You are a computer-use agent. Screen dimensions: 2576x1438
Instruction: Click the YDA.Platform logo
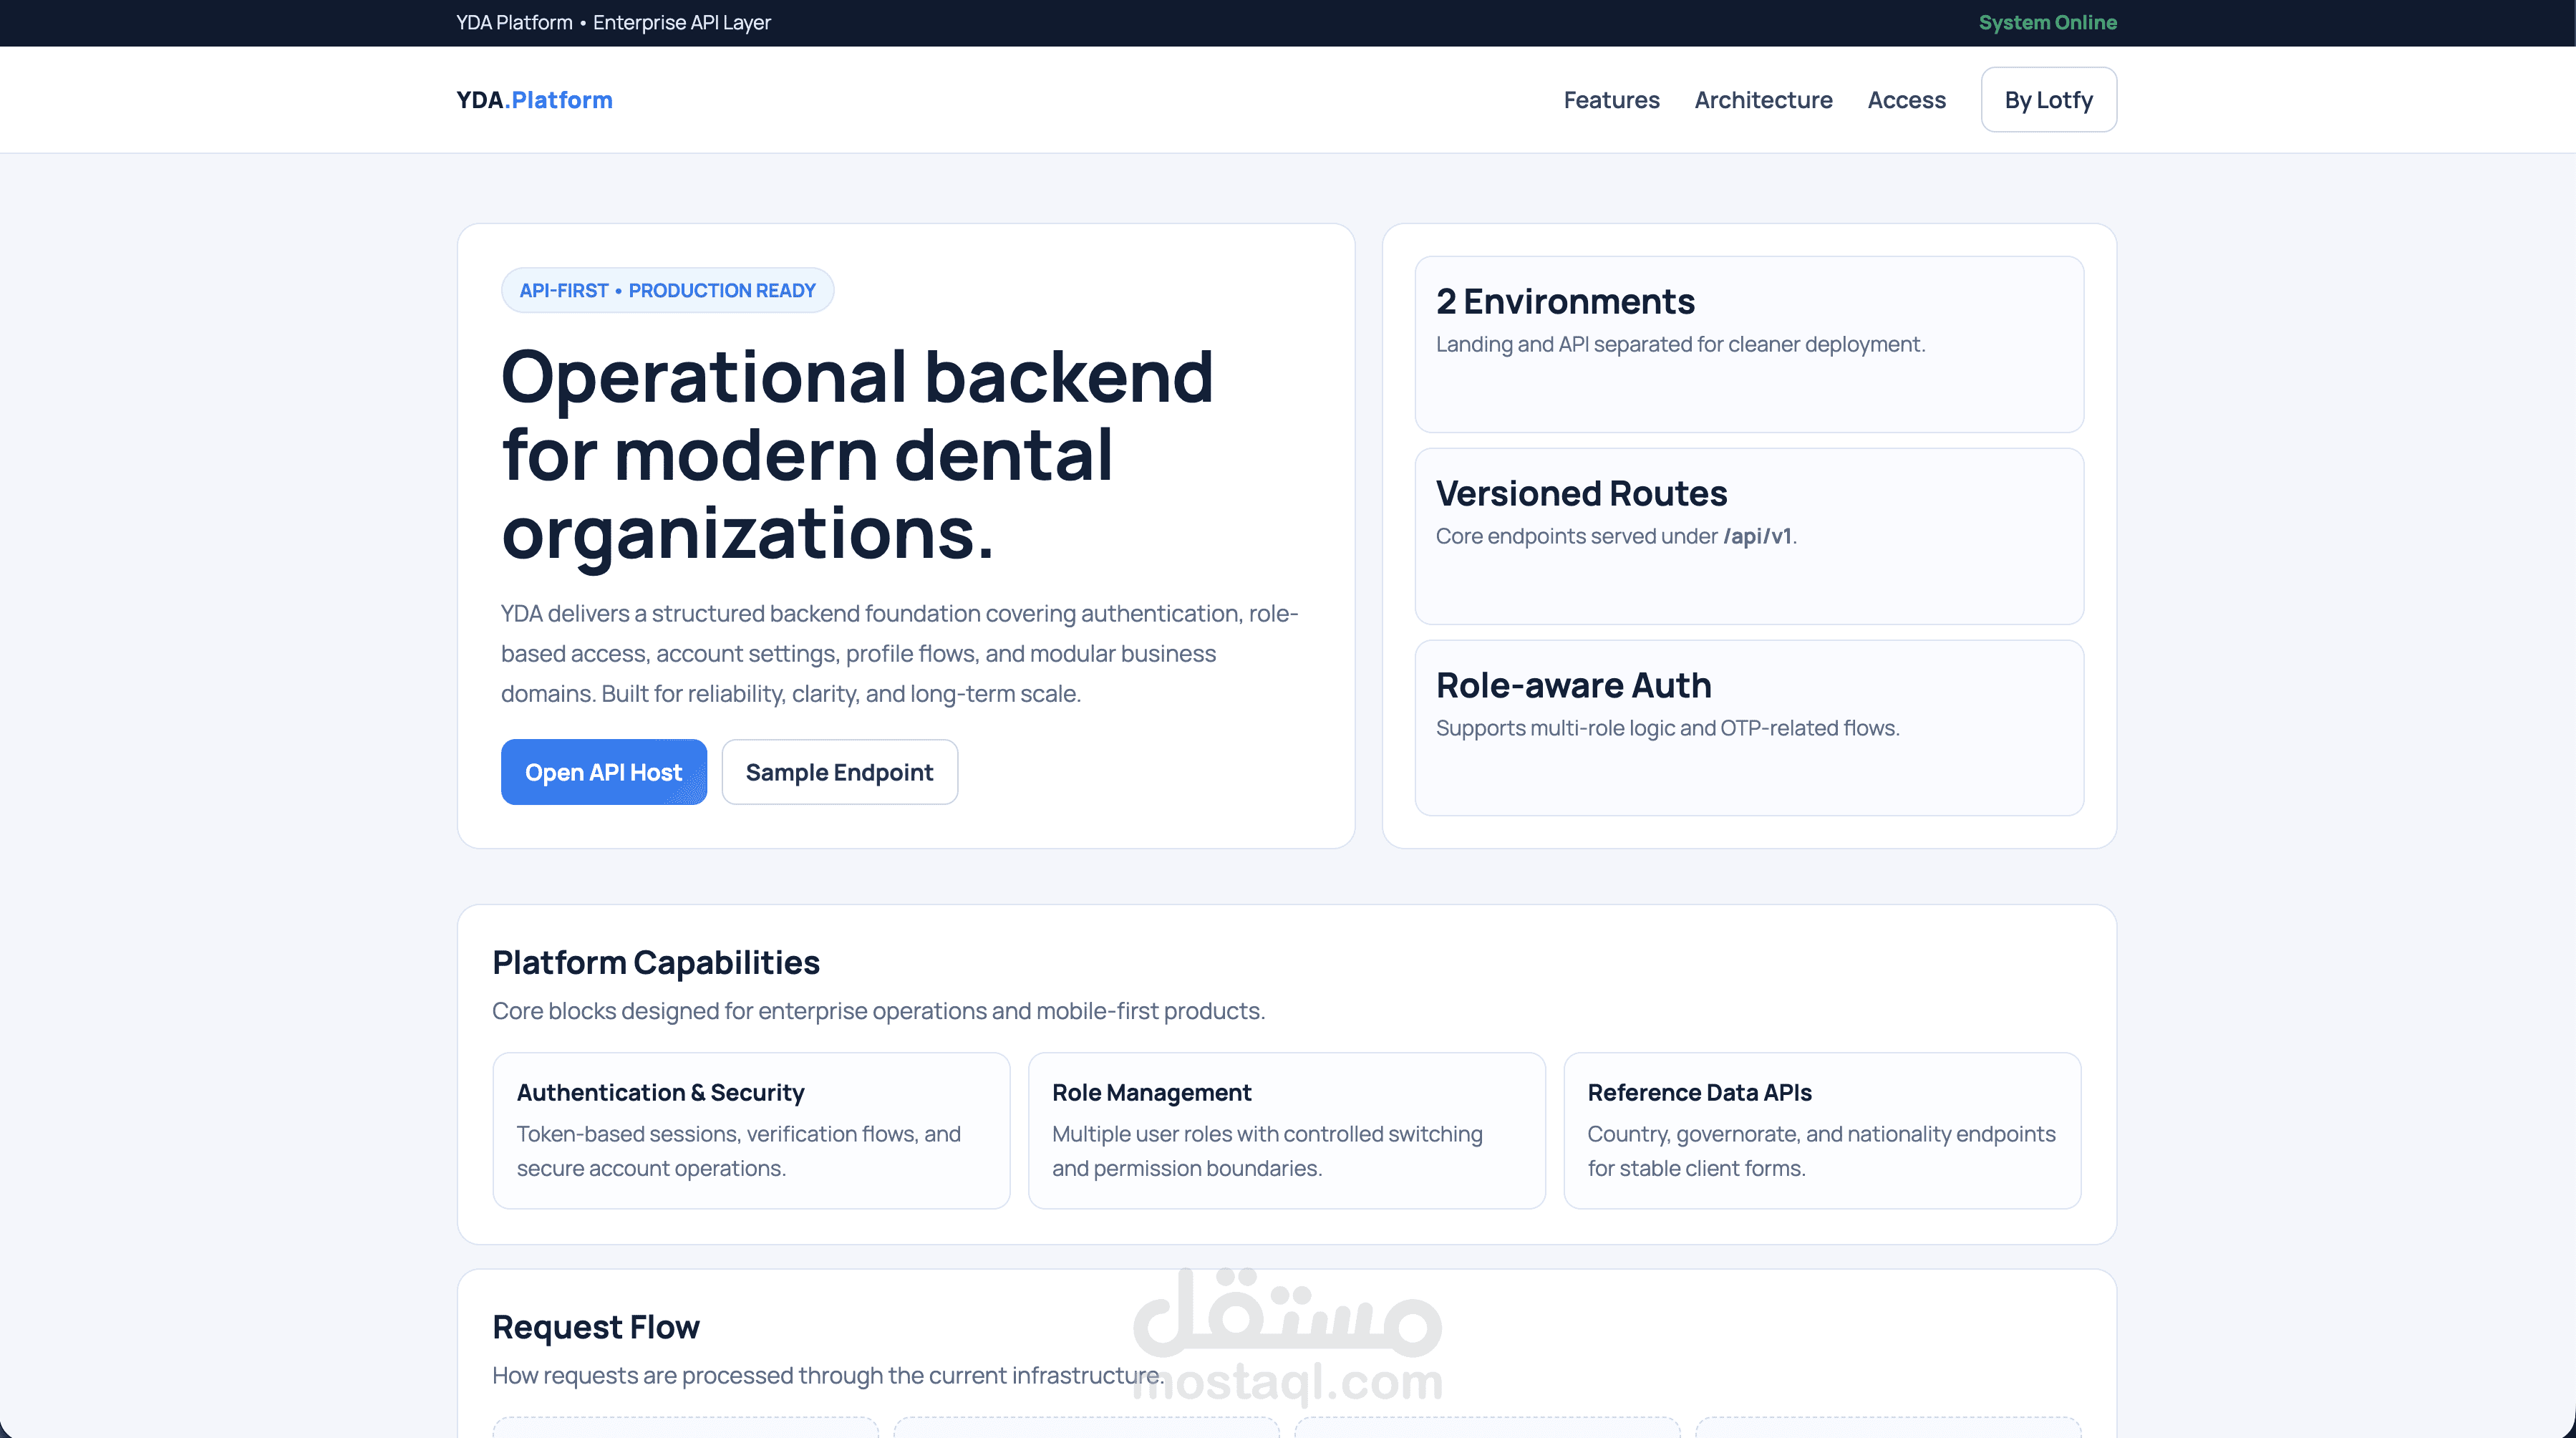coord(534,100)
